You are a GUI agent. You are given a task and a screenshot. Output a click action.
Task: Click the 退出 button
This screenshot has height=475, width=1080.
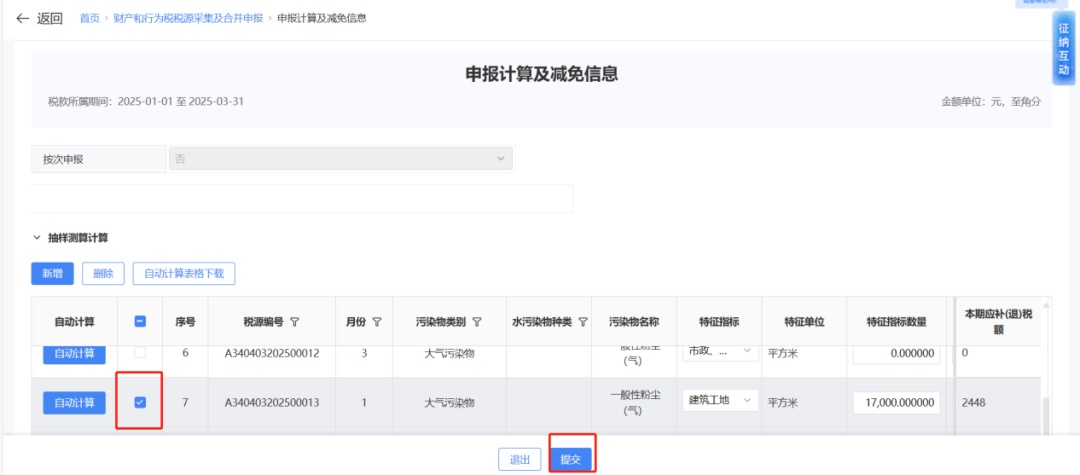pyautogui.click(x=520, y=459)
